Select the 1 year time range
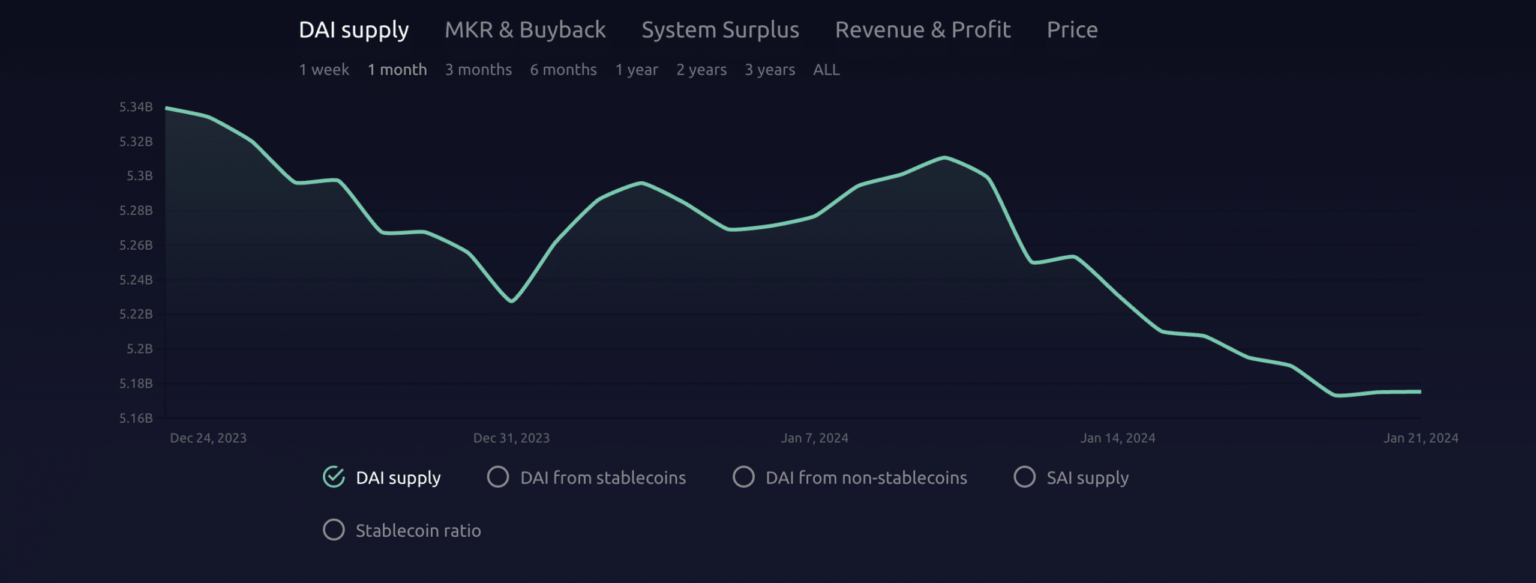The image size is (1536, 583). [x=636, y=70]
